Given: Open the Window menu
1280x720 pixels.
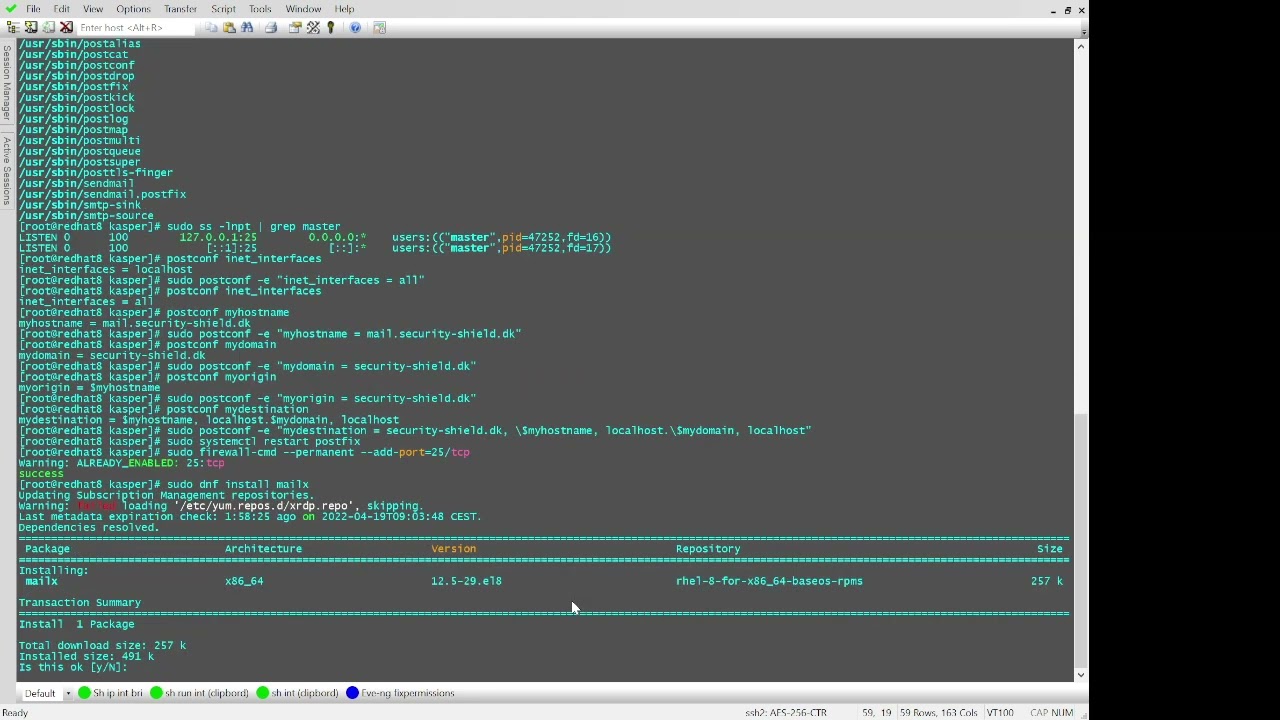Looking at the screenshot, I should tap(303, 9).
